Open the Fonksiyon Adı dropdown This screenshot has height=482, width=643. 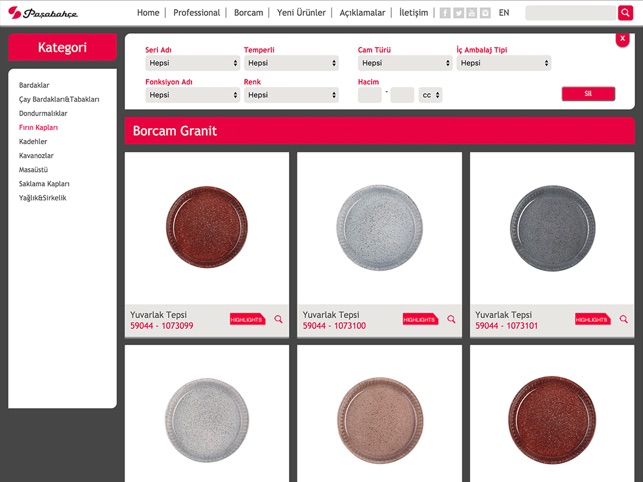click(192, 95)
